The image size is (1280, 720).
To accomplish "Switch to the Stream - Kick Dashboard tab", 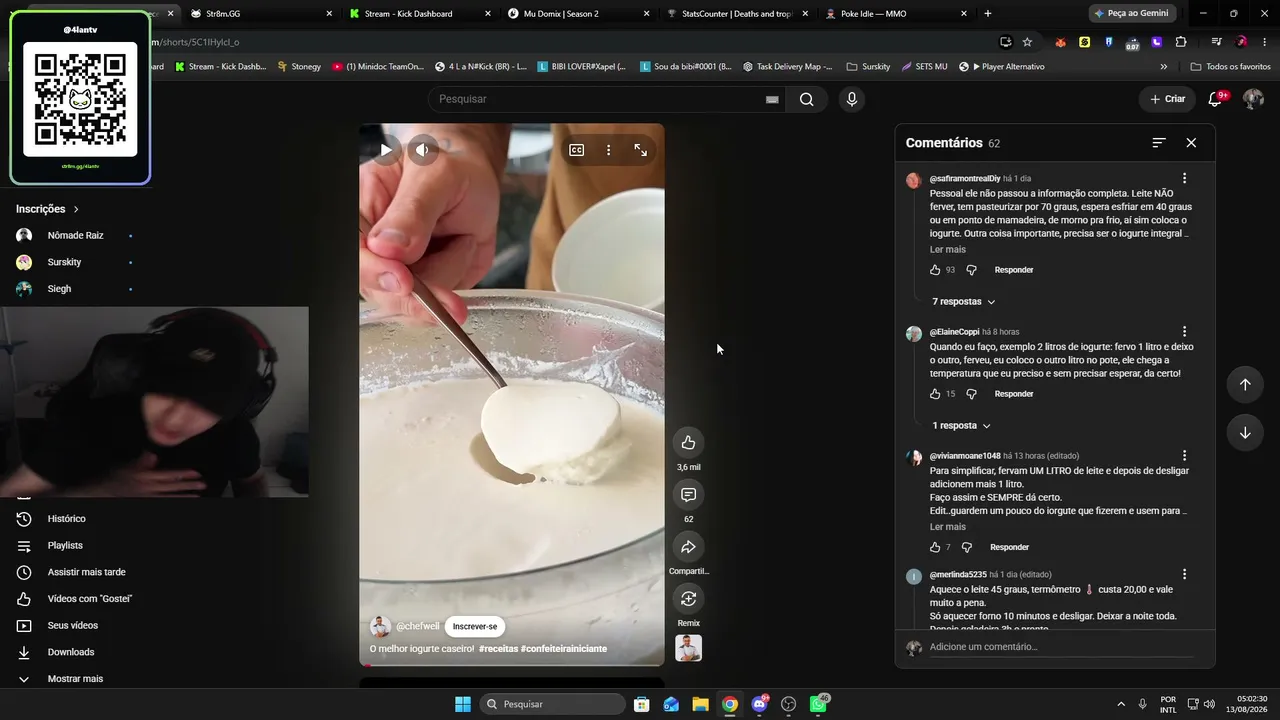I will (x=420, y=13).
